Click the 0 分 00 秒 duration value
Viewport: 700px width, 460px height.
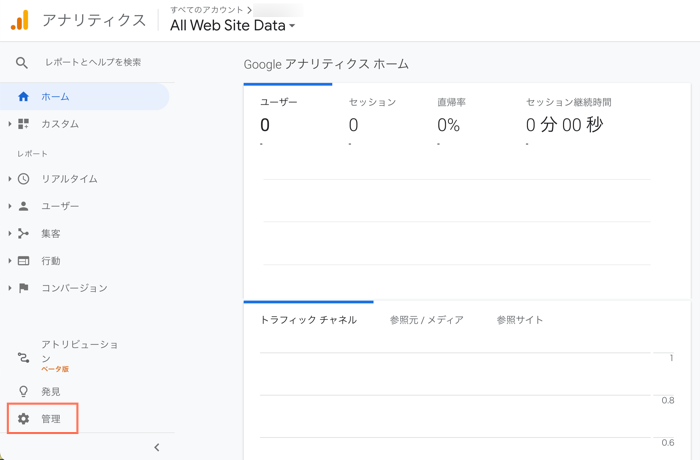pos(564,125)
